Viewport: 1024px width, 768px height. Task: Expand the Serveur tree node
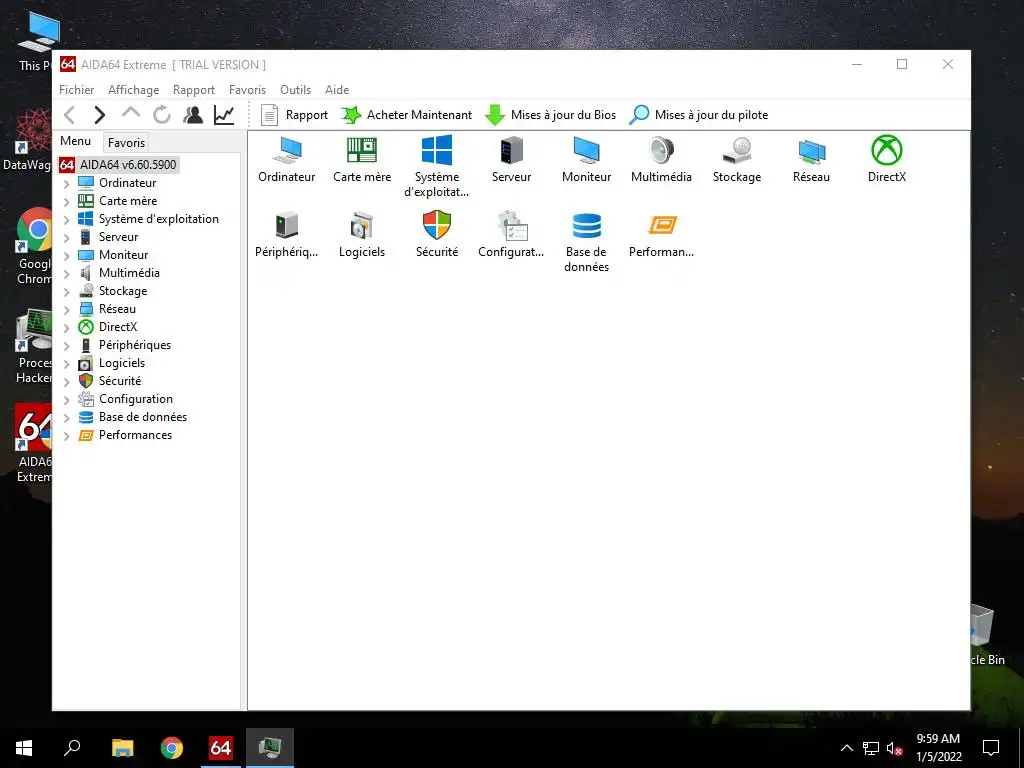67,238
